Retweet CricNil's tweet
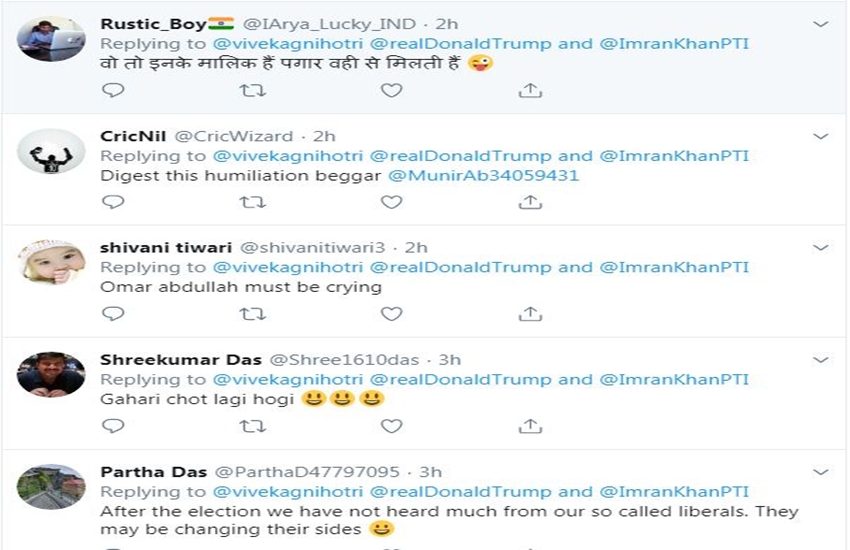850x550 pixels. click(x=253, y=202)
